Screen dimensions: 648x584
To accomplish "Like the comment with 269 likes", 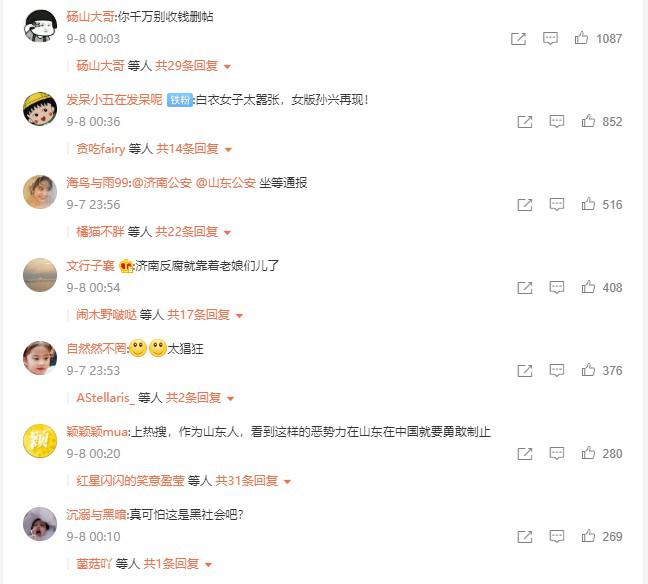I will (588, 536).
